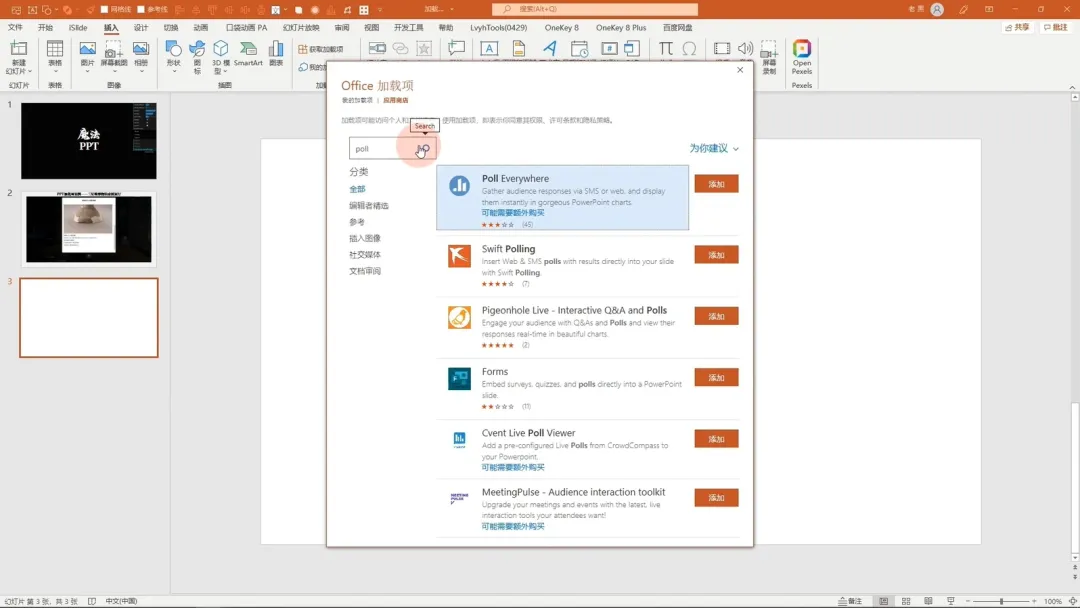Image resolution: width=1080 pixels, height=608 pixels.
Task: Open the OneKey 8 Plus tab
Action: (621, 28)
